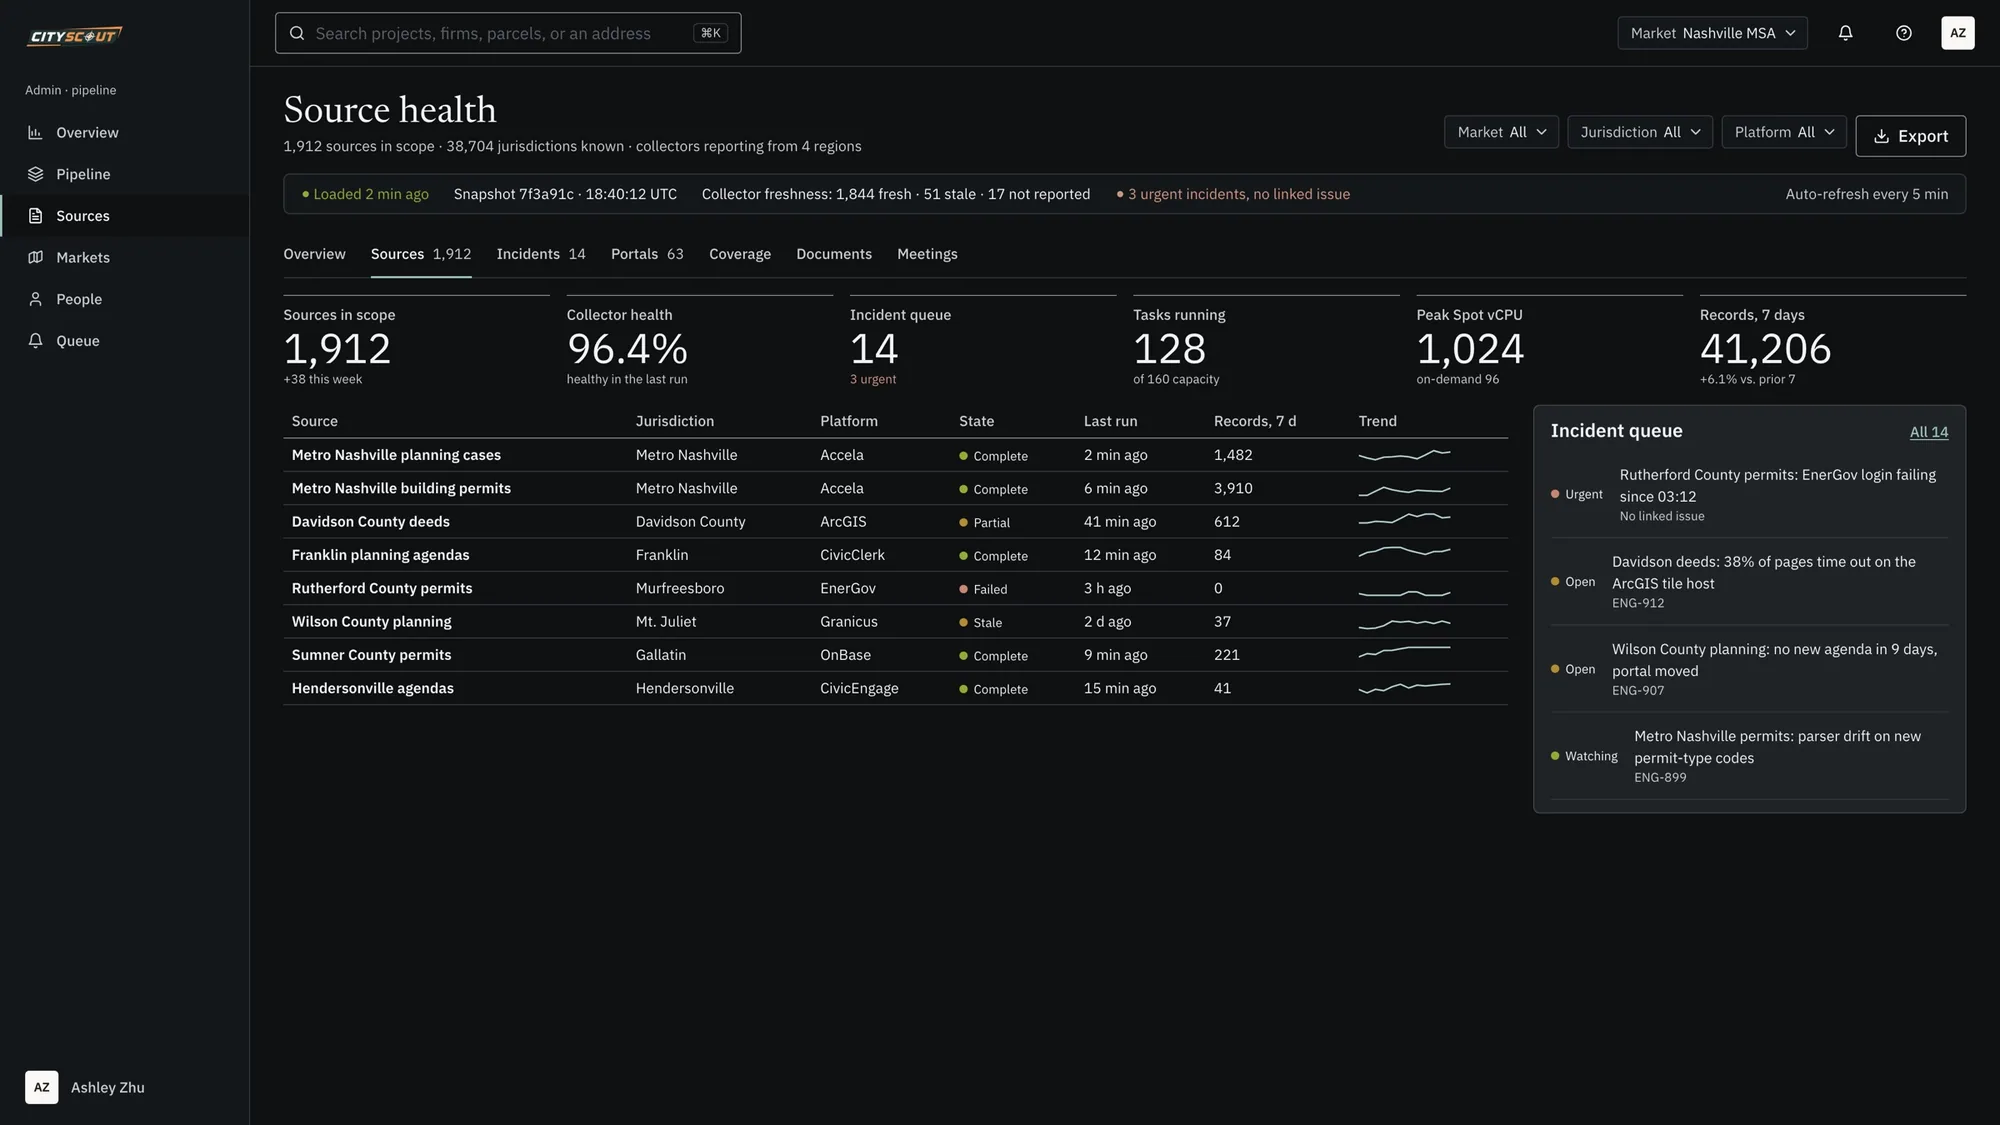Click the Records, 7 d column header
This screenshot has height=1125, width=2000.
click(1254, 421)
